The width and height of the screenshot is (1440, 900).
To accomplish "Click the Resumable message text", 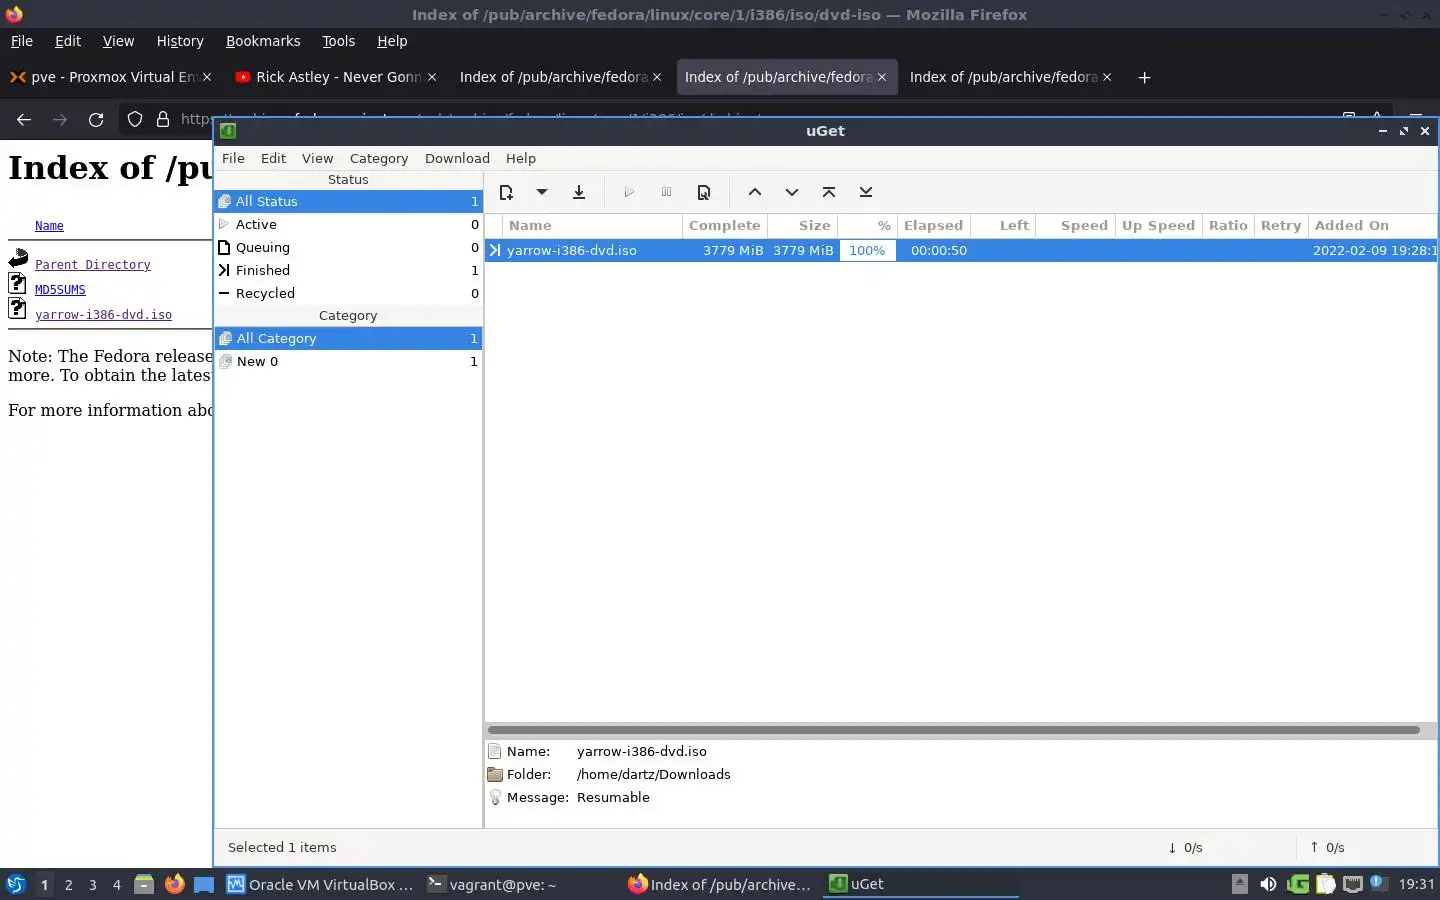I will coord(613,797).
